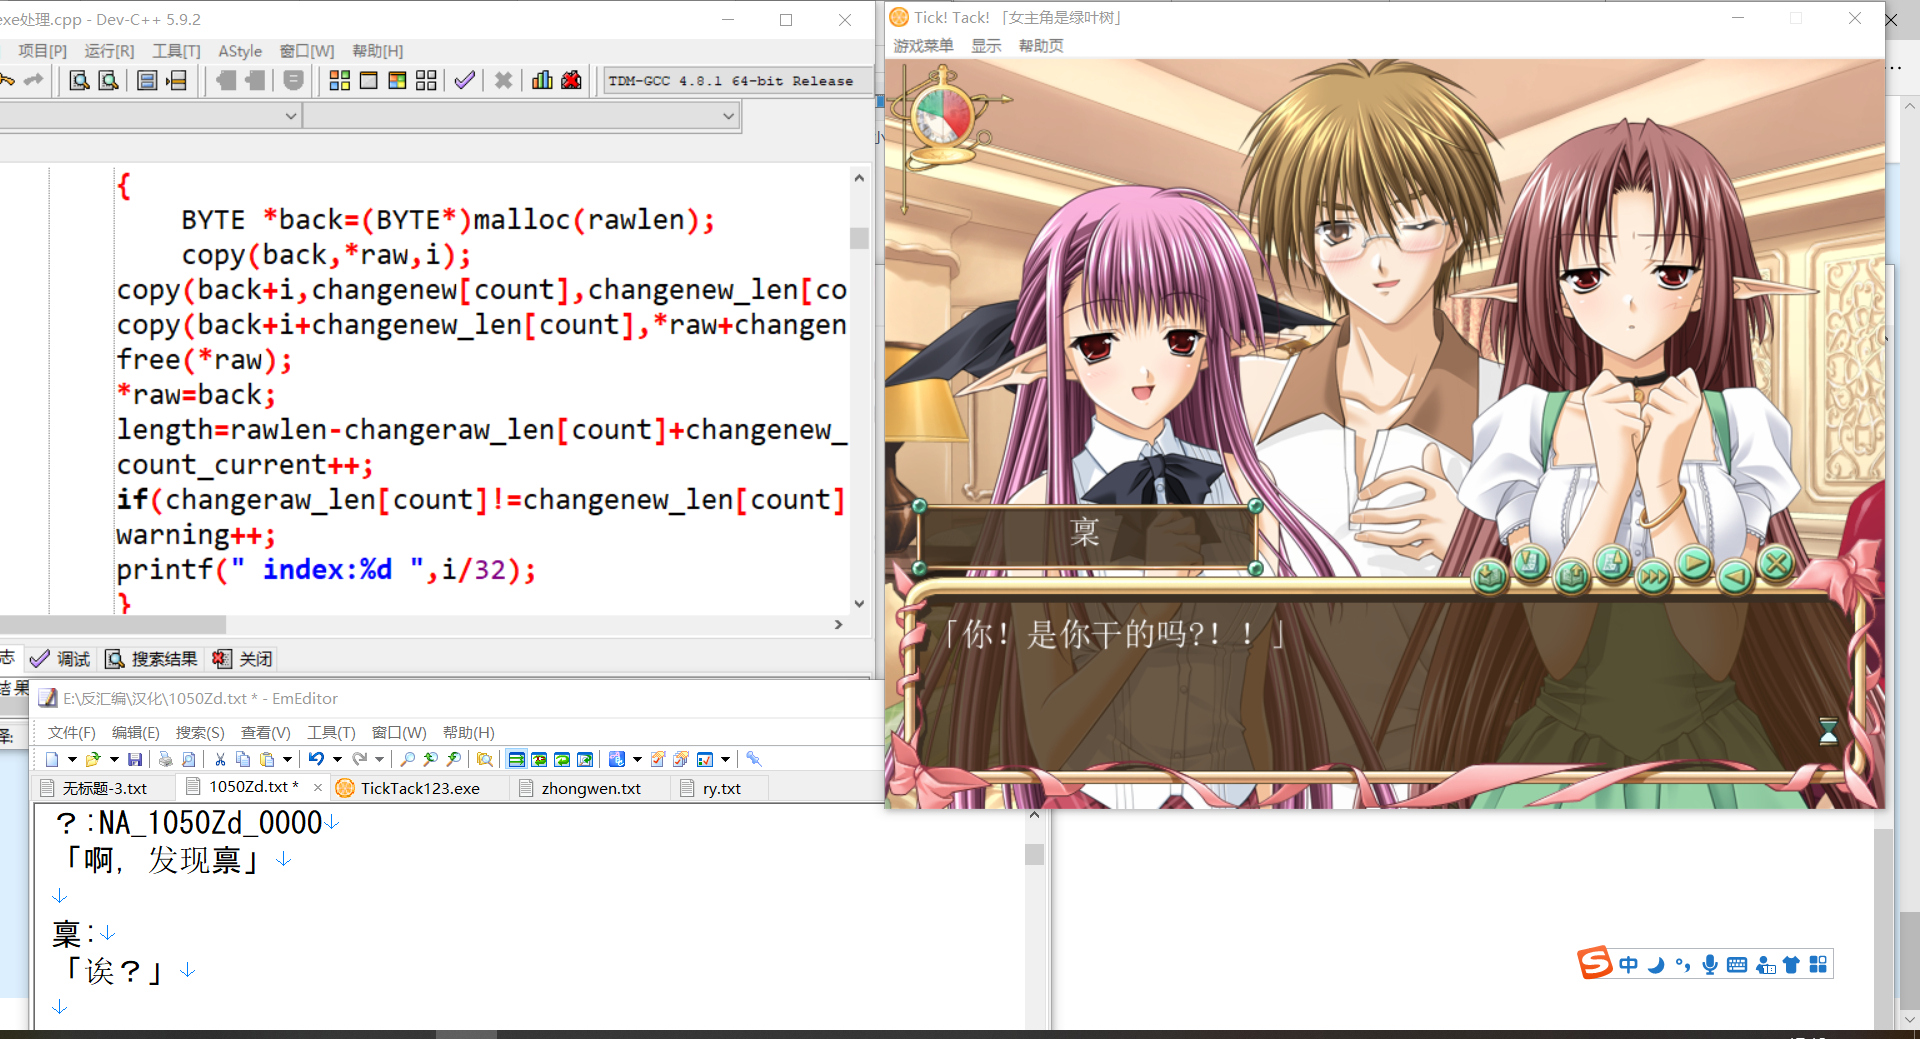Go back to previous game dialogue
1920x1039 pixels.
tap(1735, 576)
